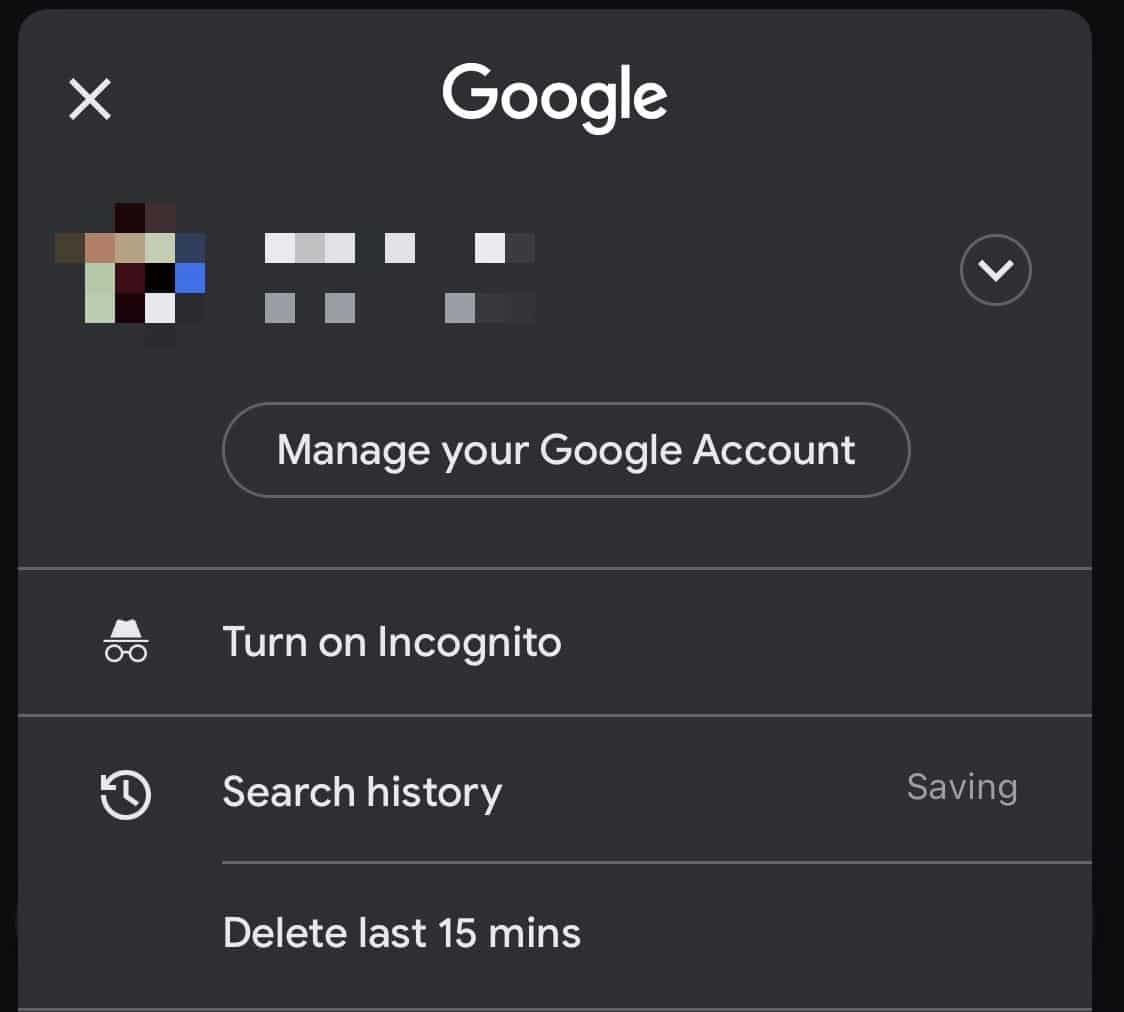This screenshot has height=1012, width=1124.
Task: Click the Search history clock icon
Action: (126, 796)
